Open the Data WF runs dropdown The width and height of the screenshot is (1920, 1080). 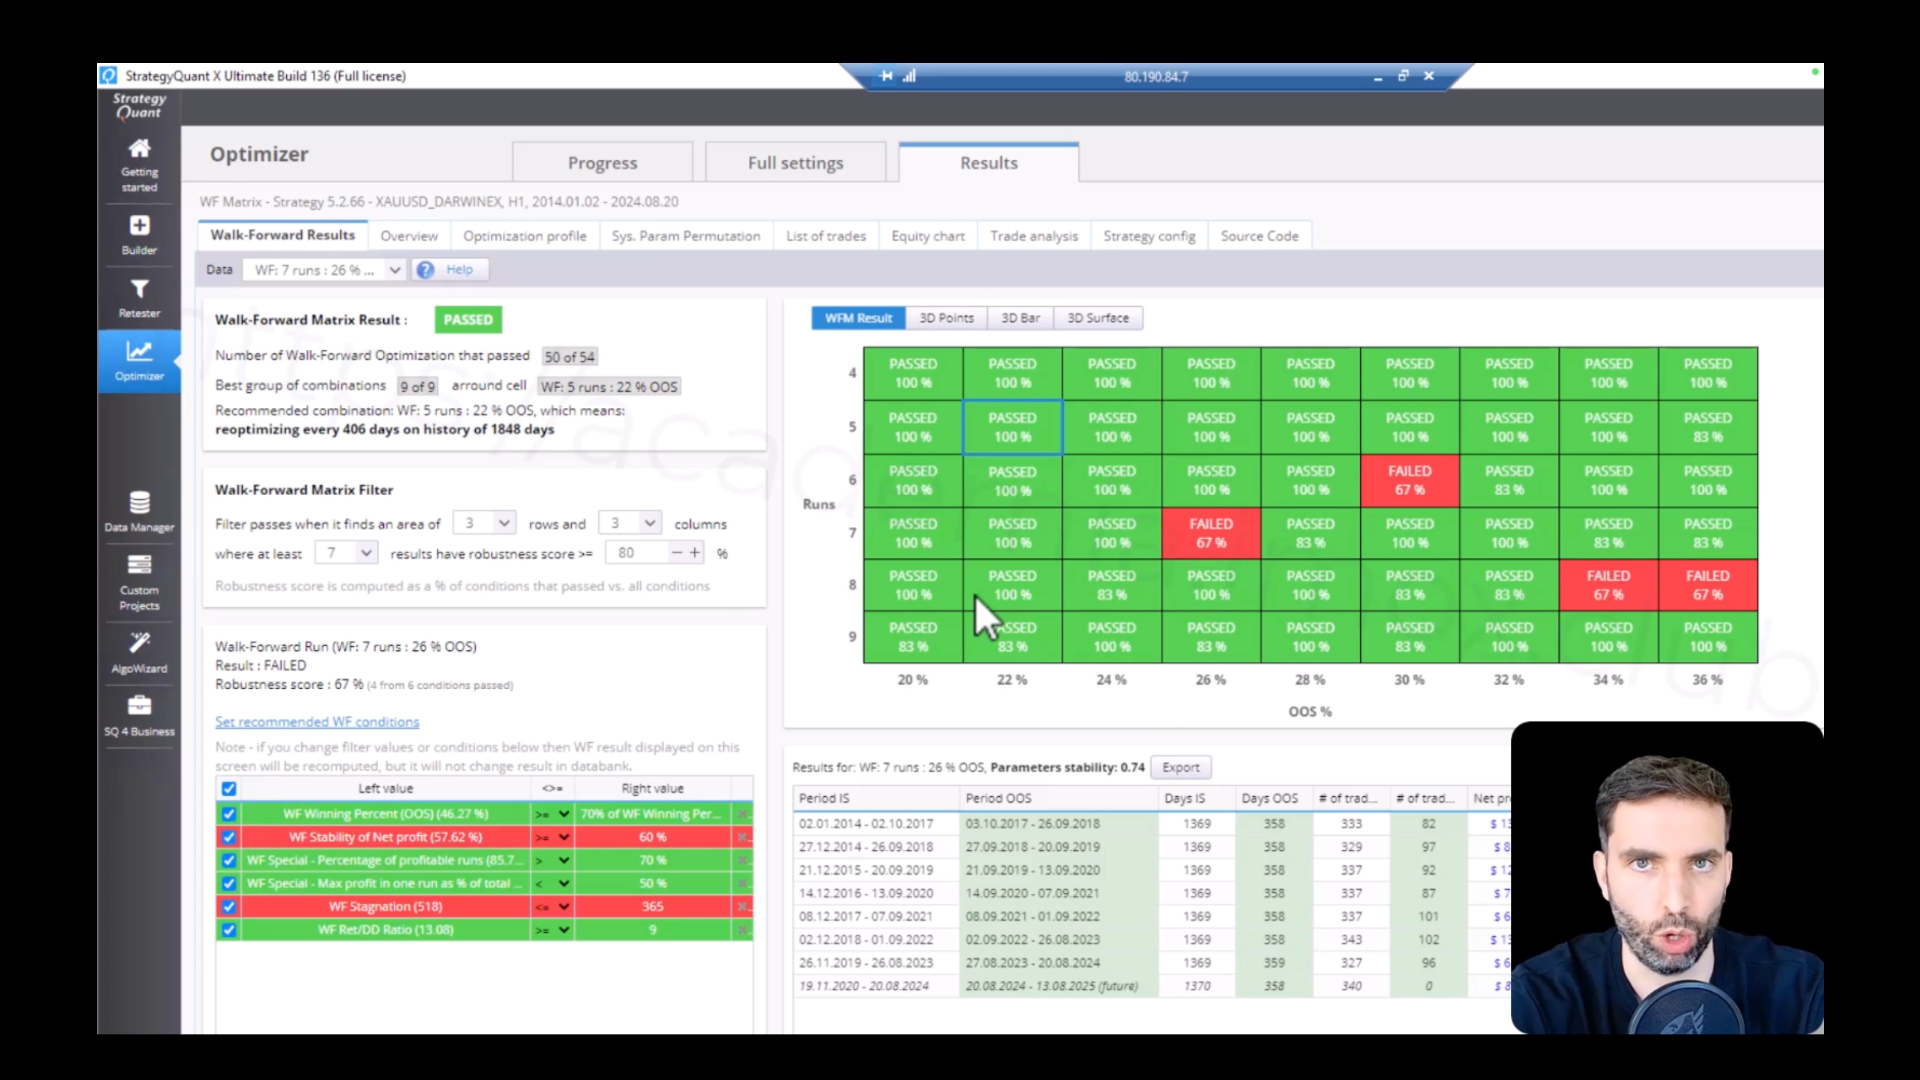tap(324, 270)
